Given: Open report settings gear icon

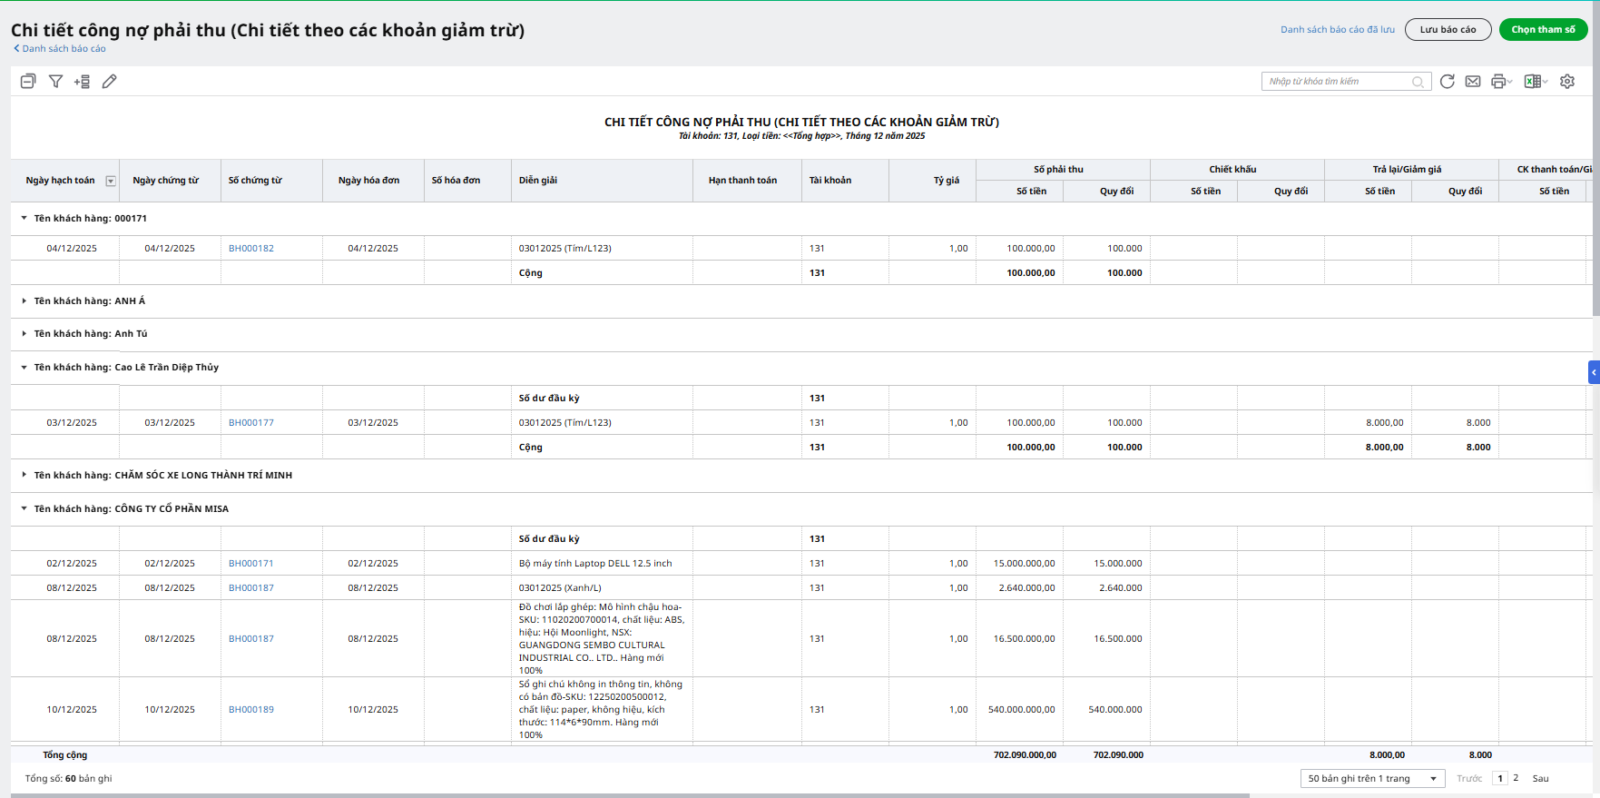Looking at the screenshot, I should [1567, 81].
